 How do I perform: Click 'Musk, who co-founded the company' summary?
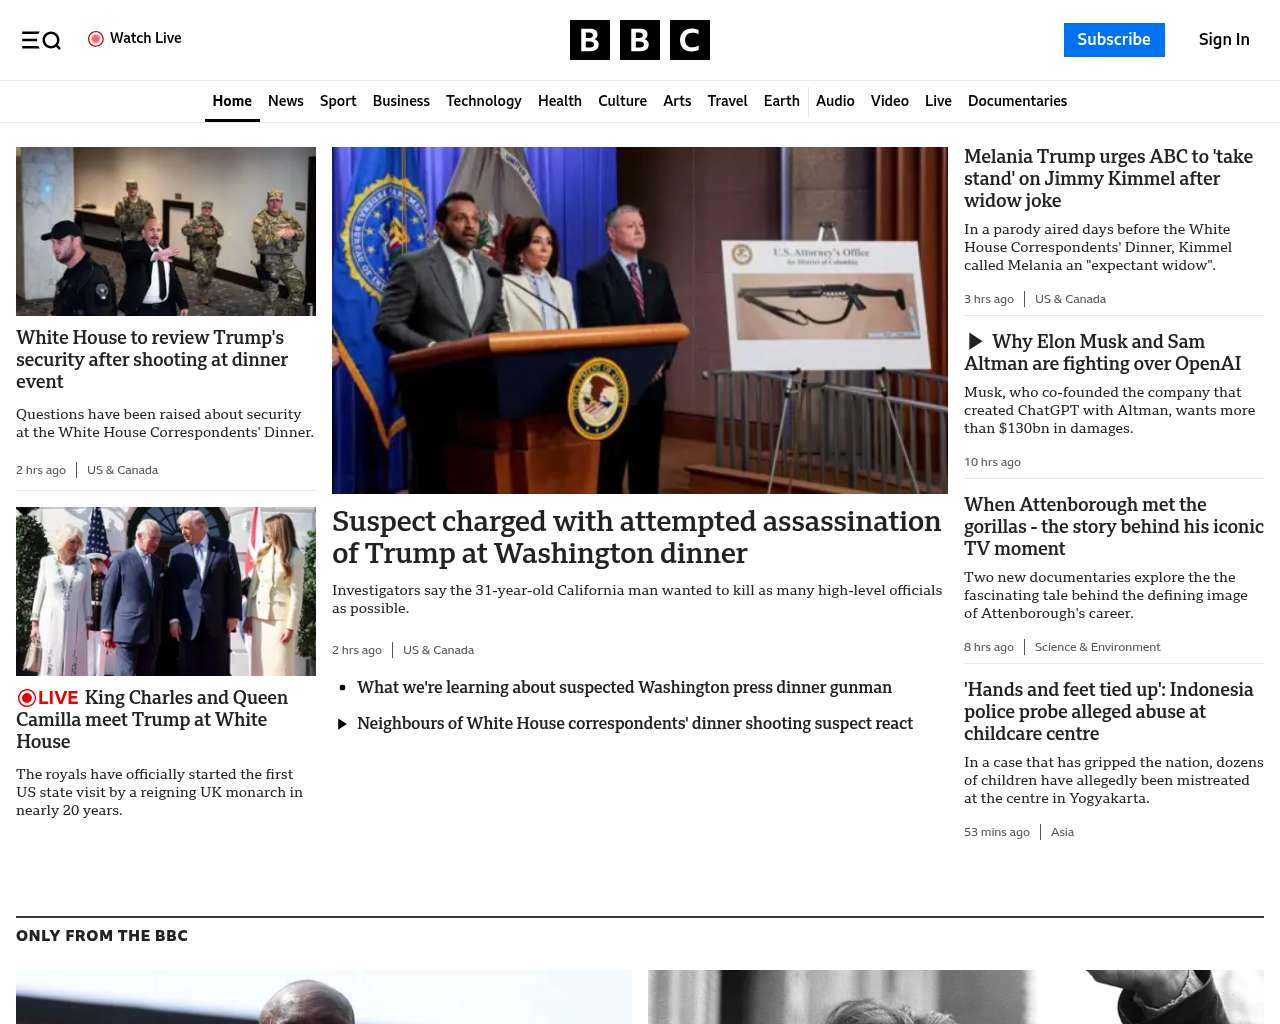[x=1109, y=410]
